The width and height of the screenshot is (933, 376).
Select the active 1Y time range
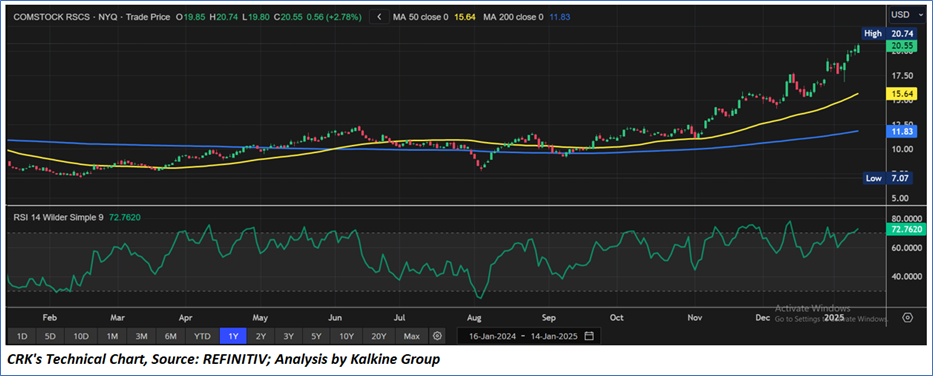click(x=233, y=336)
